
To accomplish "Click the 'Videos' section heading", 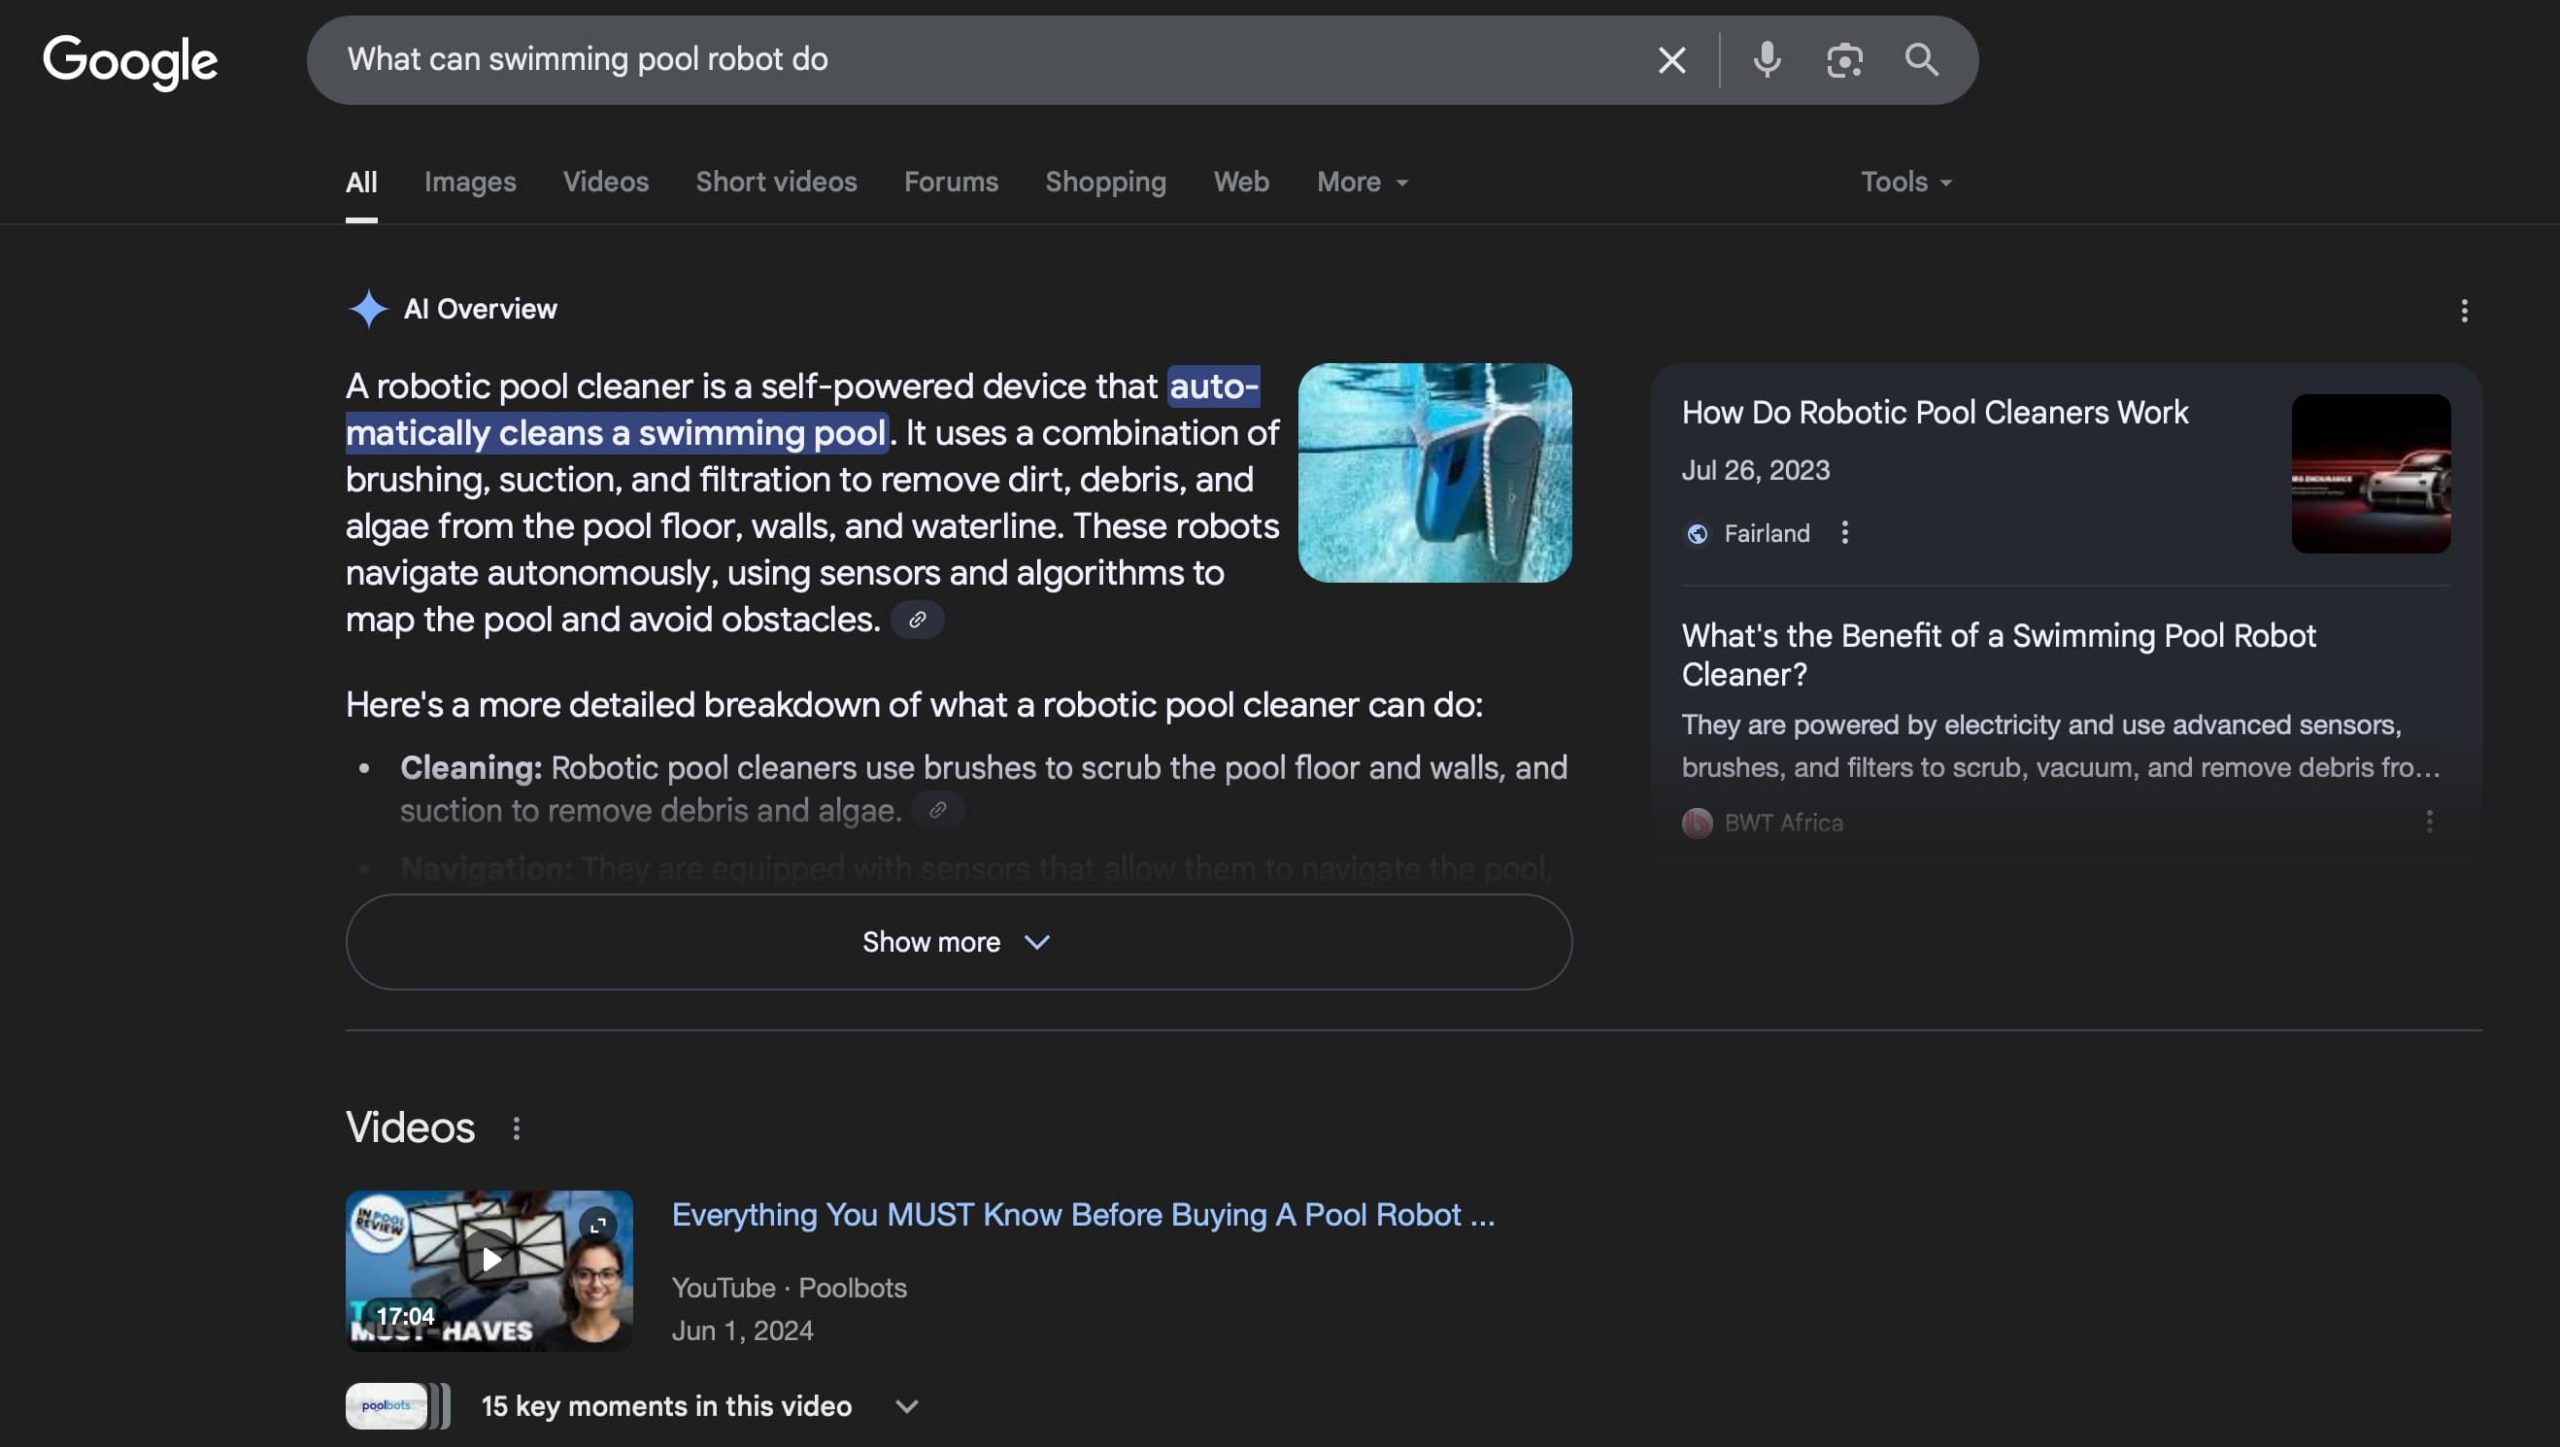I will point(410,1128).
